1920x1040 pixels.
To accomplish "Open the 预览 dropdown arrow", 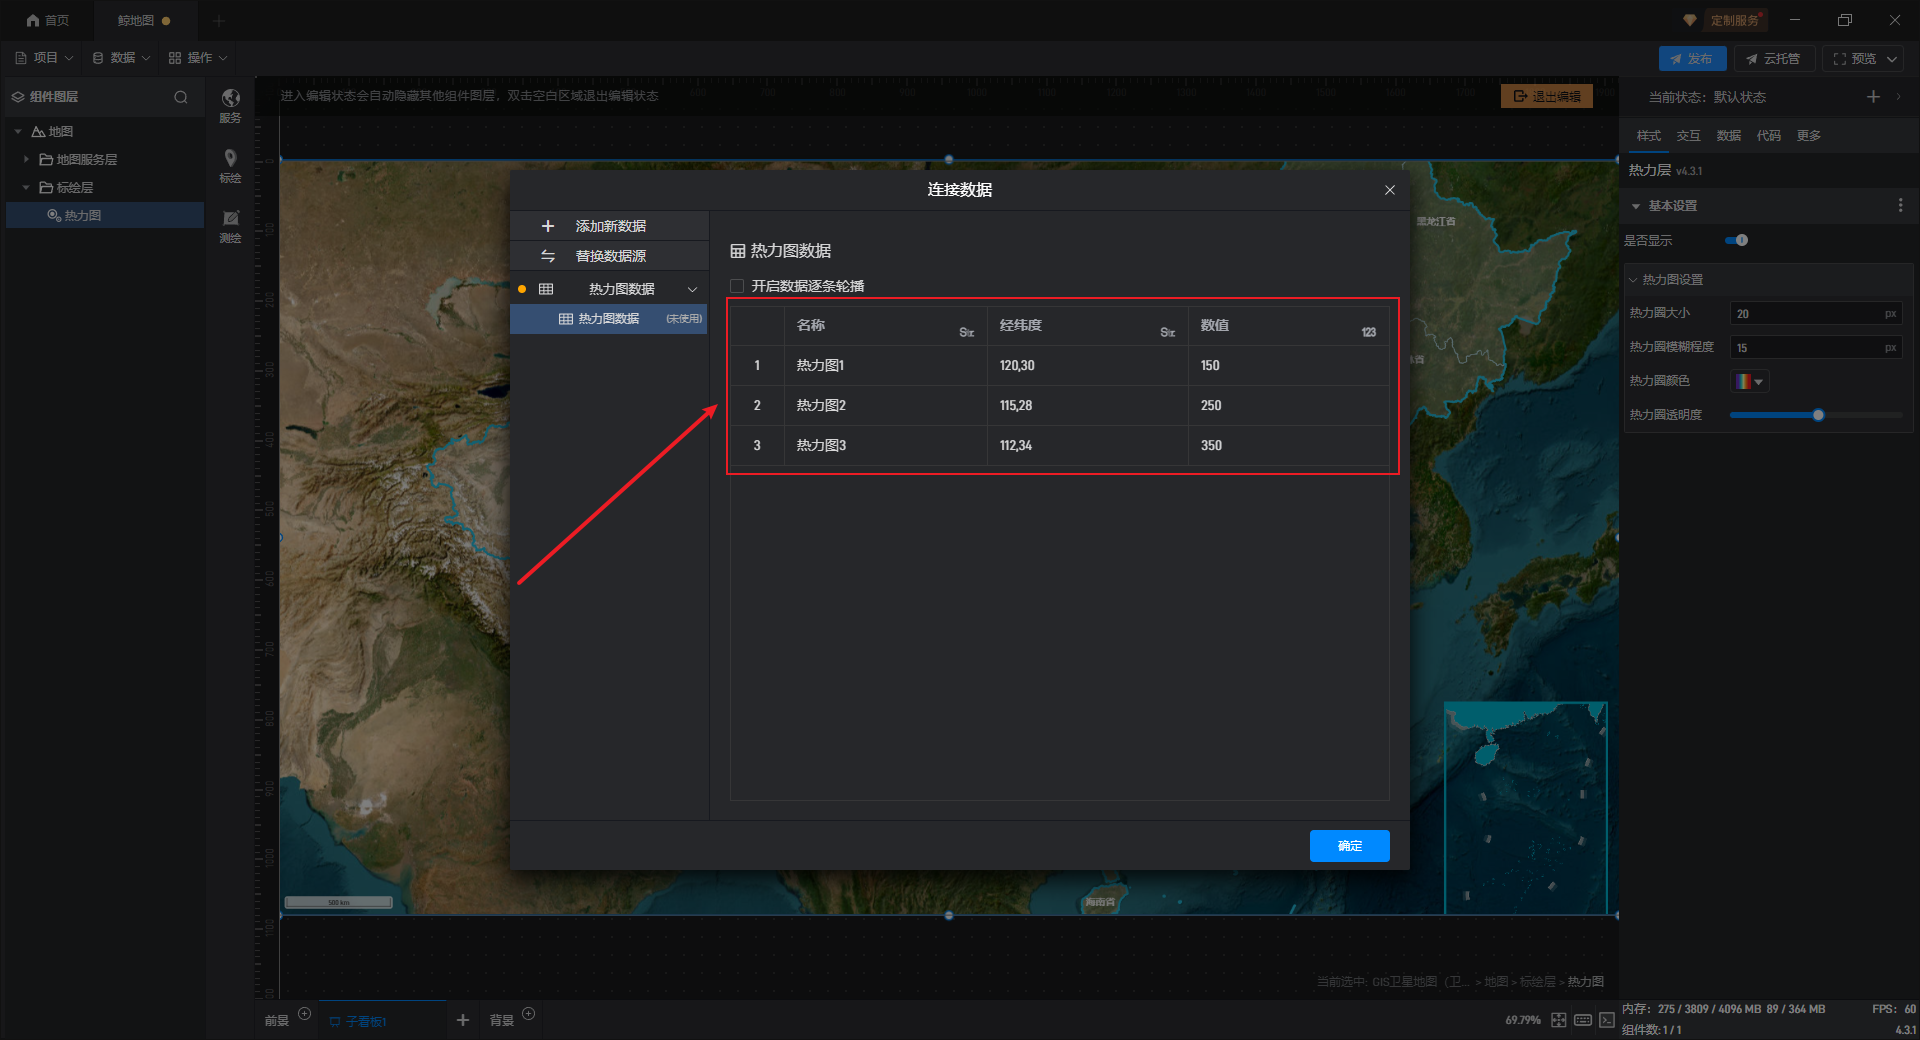I will (x=1892, y=59).
